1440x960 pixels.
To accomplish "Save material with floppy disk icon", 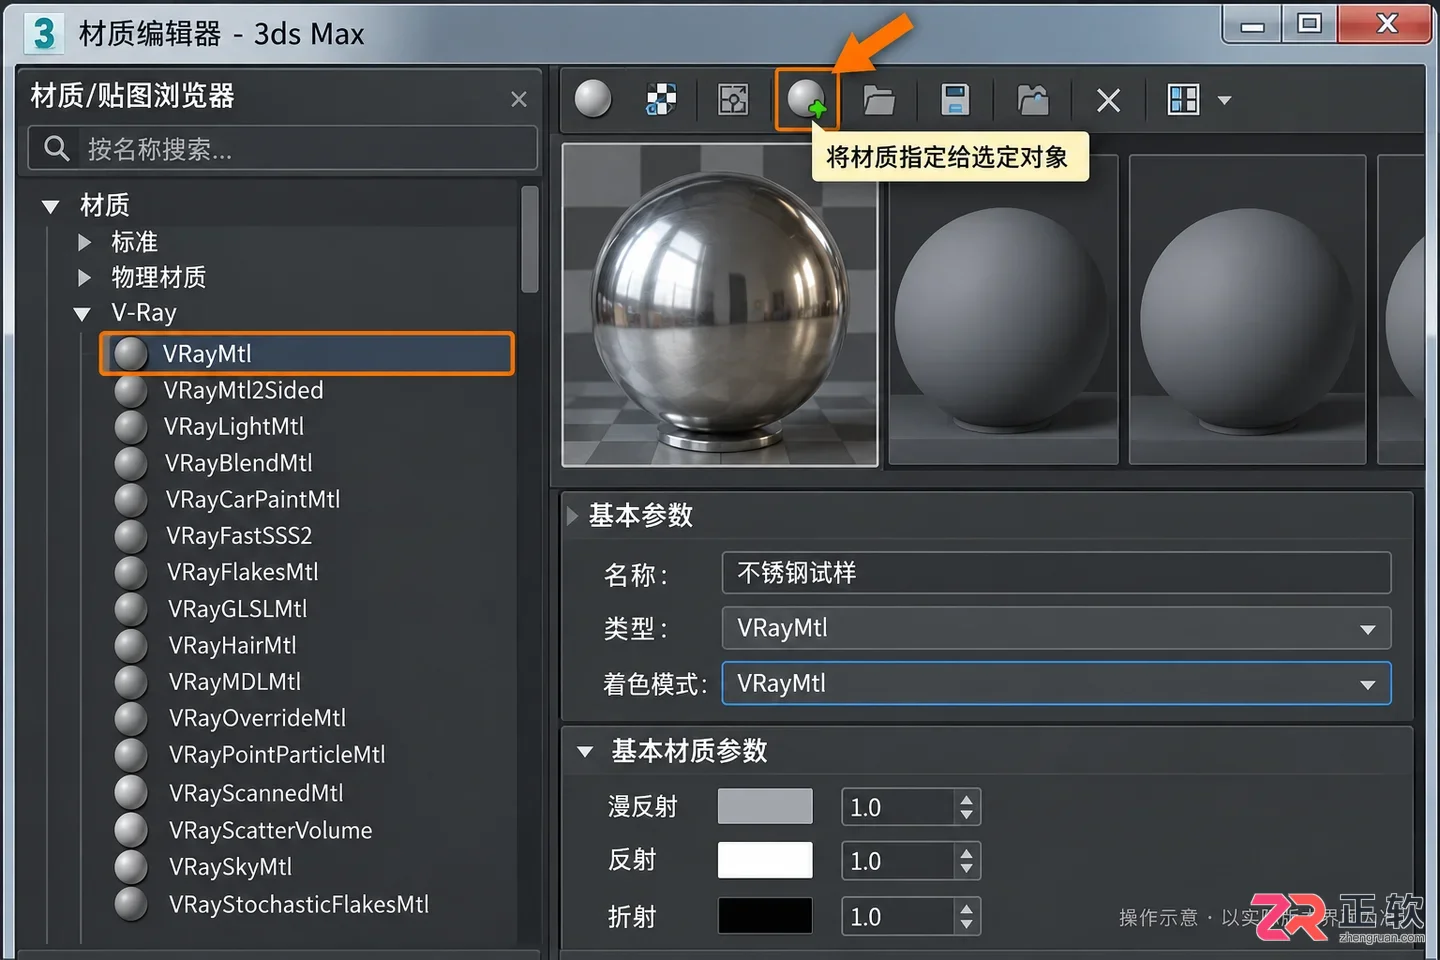I will pyautogui.click(x=955, y=99).
